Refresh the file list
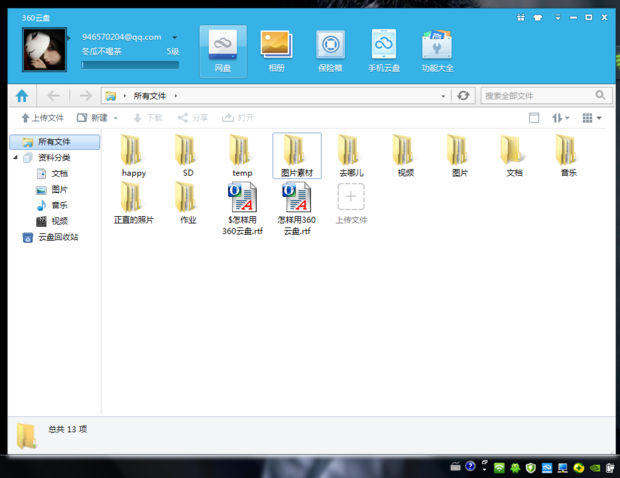This screenshot has width=620, height=478. click(463, 96)
